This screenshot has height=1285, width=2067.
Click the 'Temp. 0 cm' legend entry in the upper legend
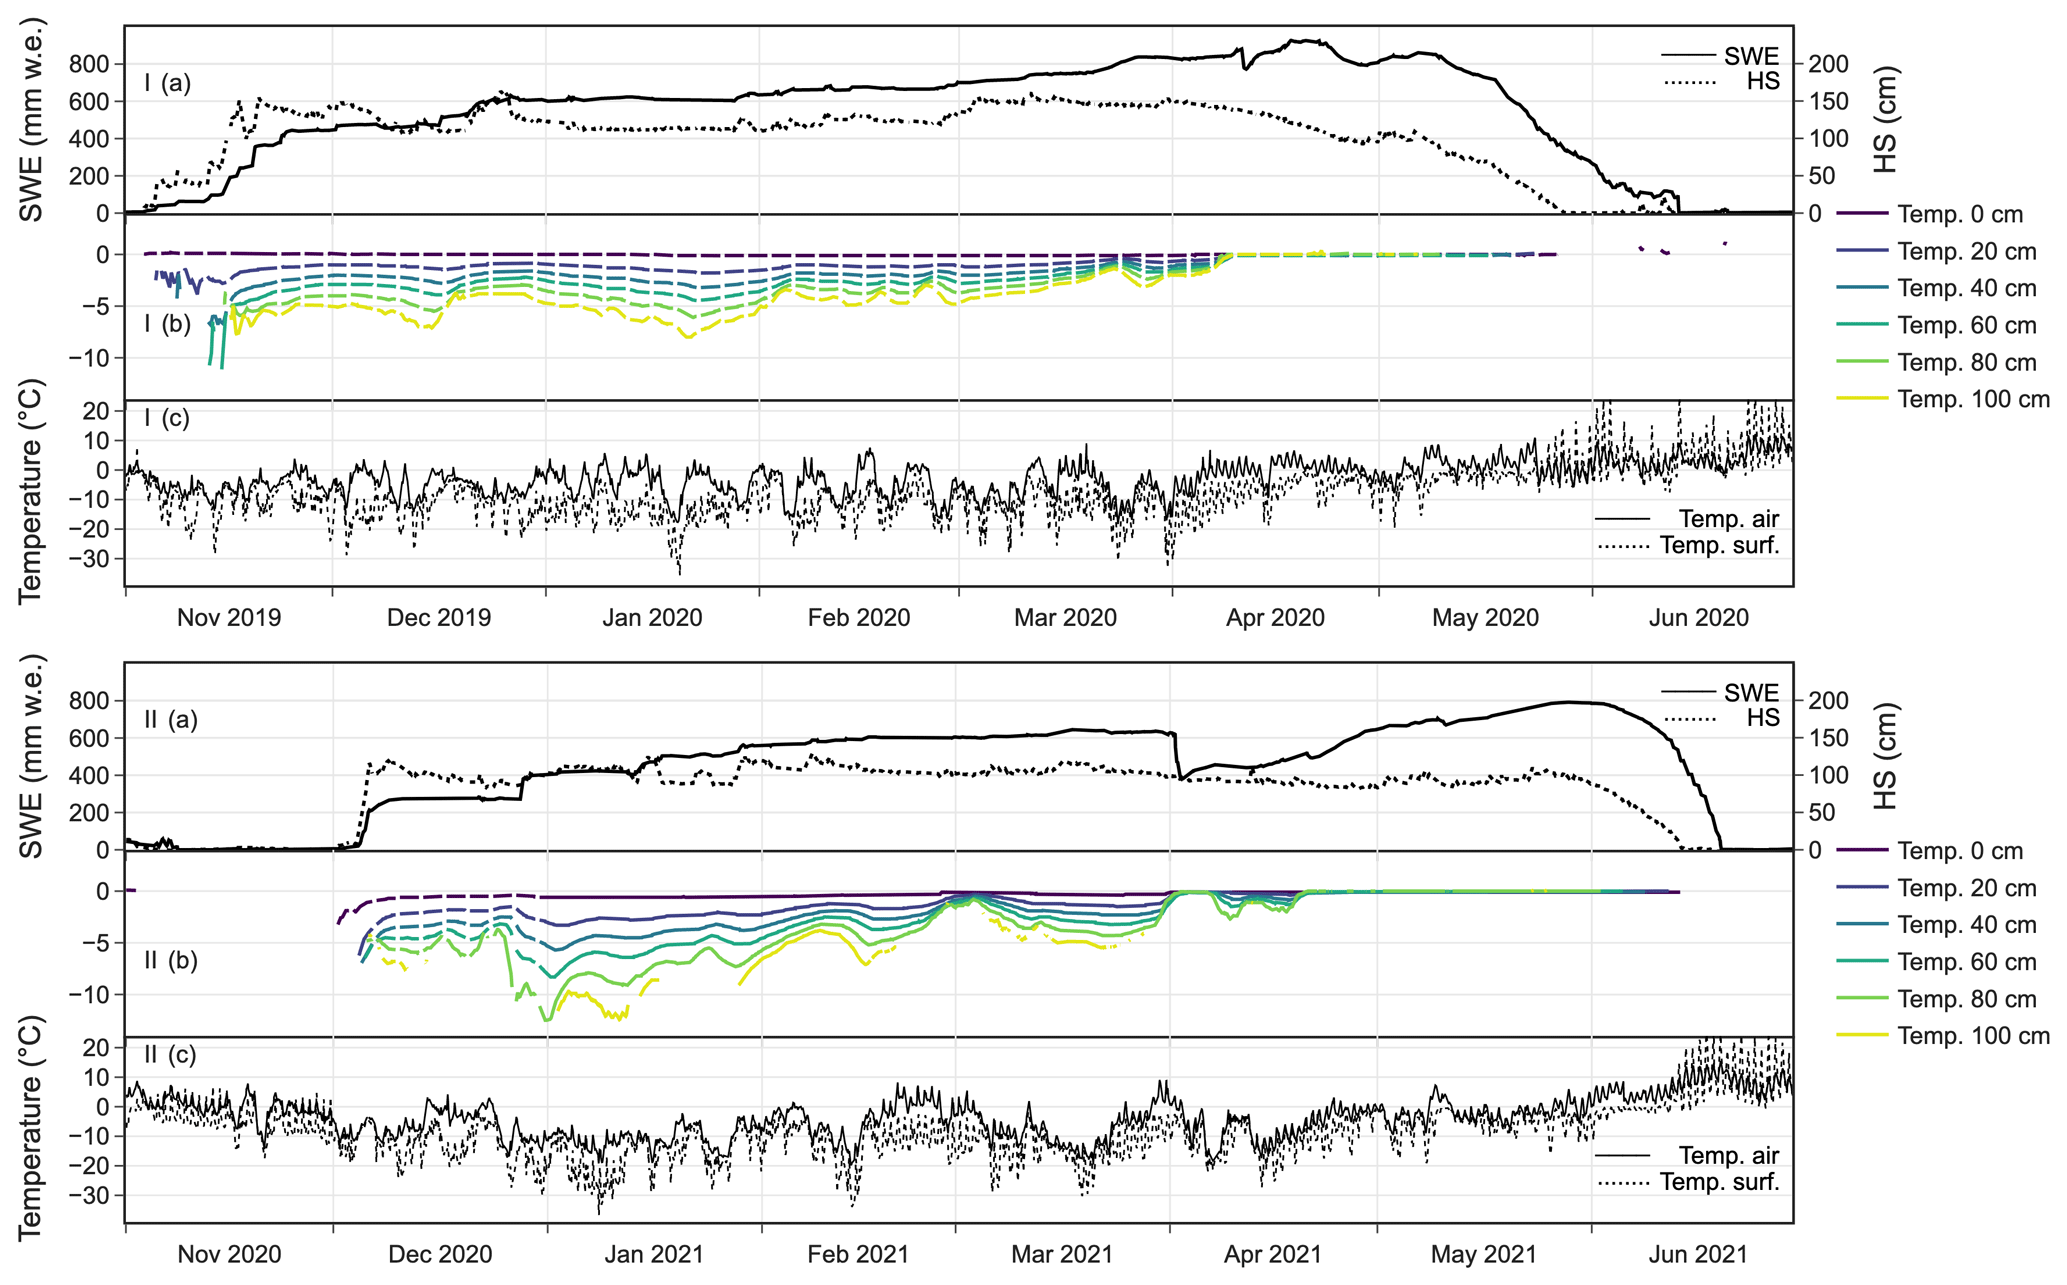coord(1958,214)
